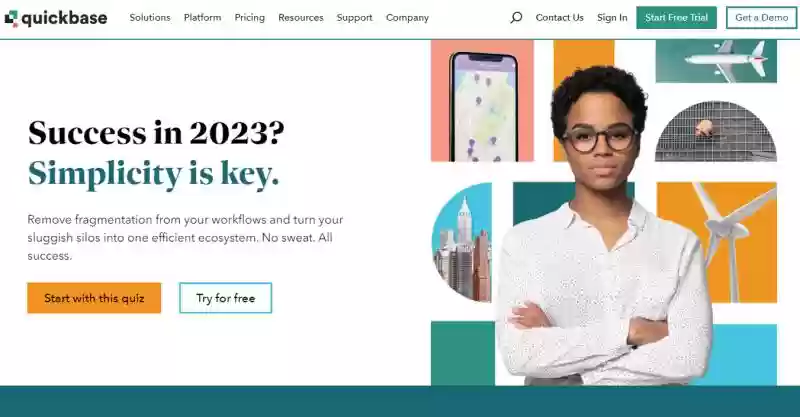Expand the Support menu
800x417 pixels.
click(354, 17)
